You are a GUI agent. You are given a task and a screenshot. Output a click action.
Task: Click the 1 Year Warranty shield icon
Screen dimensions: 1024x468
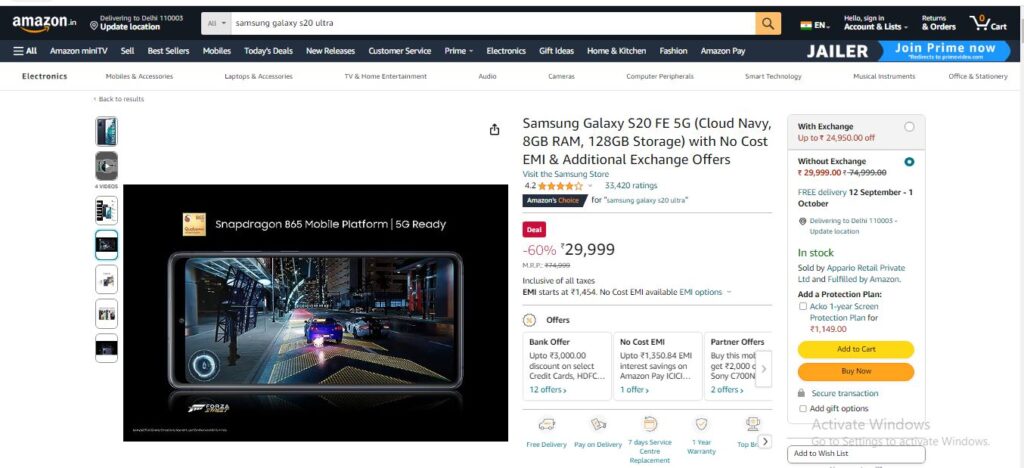[701, 424]
